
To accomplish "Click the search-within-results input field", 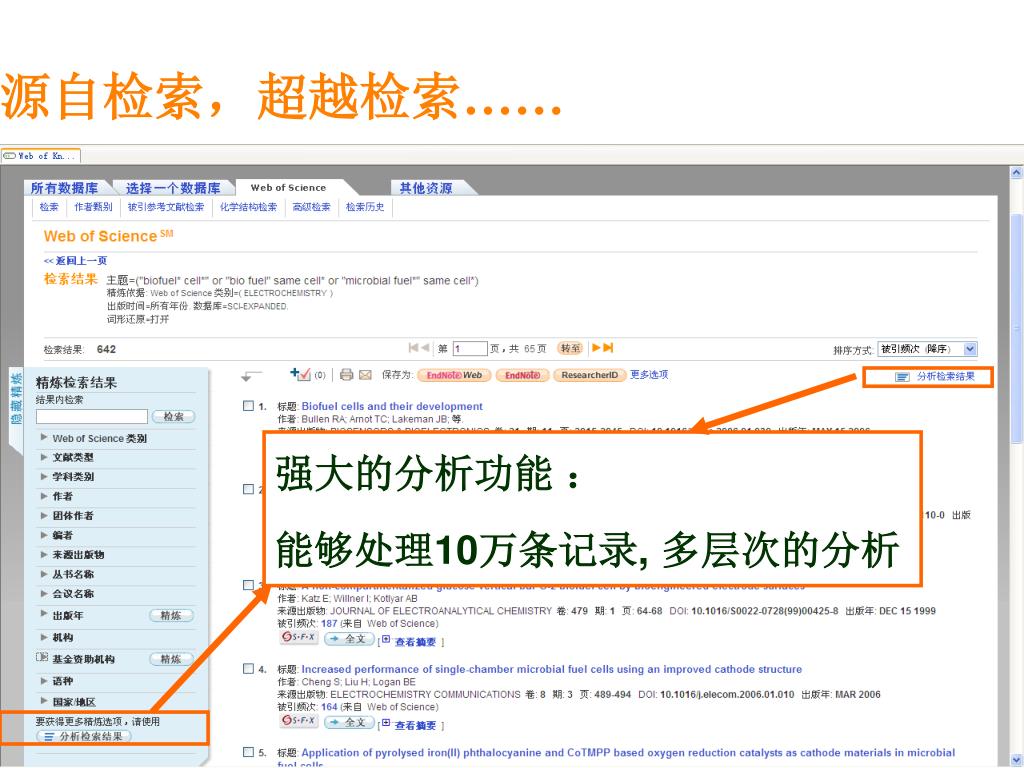I will (92, 417).
